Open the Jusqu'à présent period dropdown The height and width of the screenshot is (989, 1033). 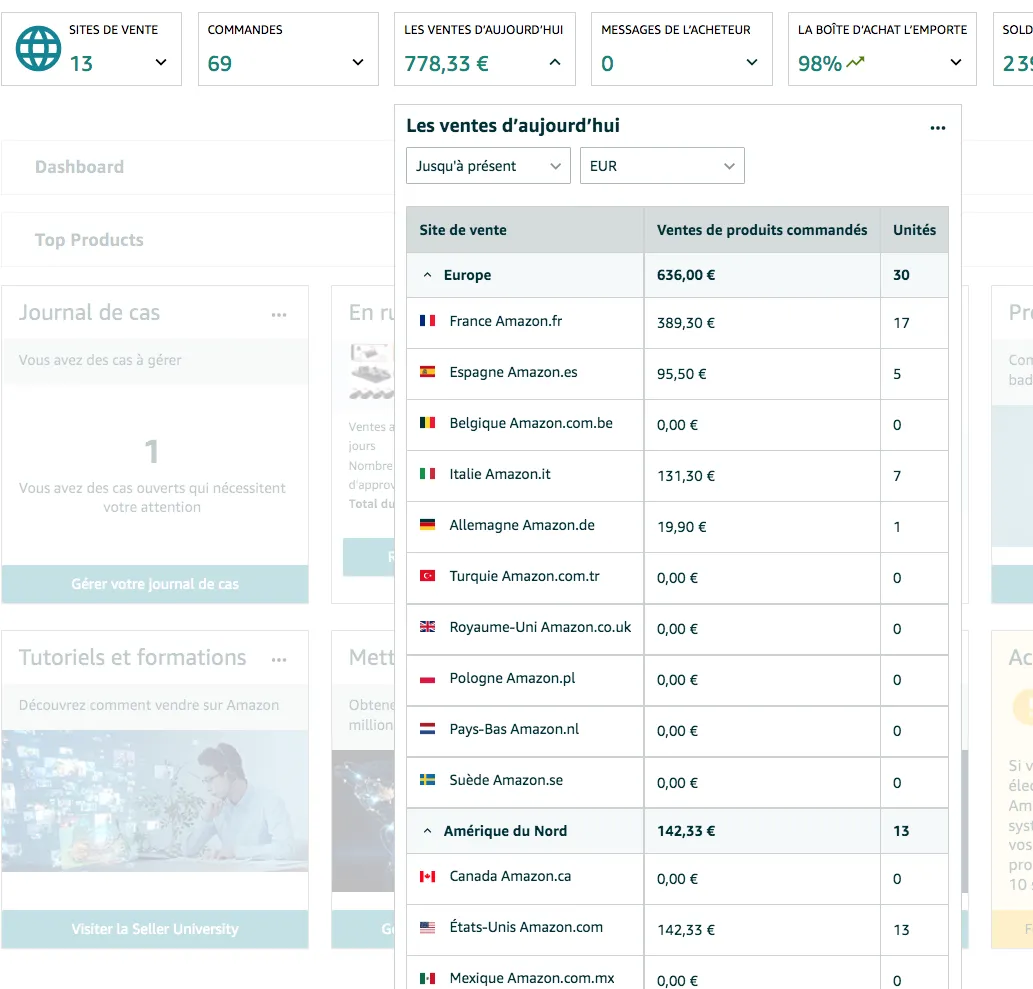[x=488, y=165]
